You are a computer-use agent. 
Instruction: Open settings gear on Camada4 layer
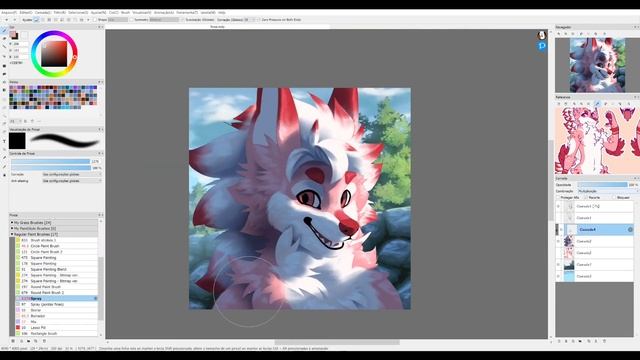point(630,229)
